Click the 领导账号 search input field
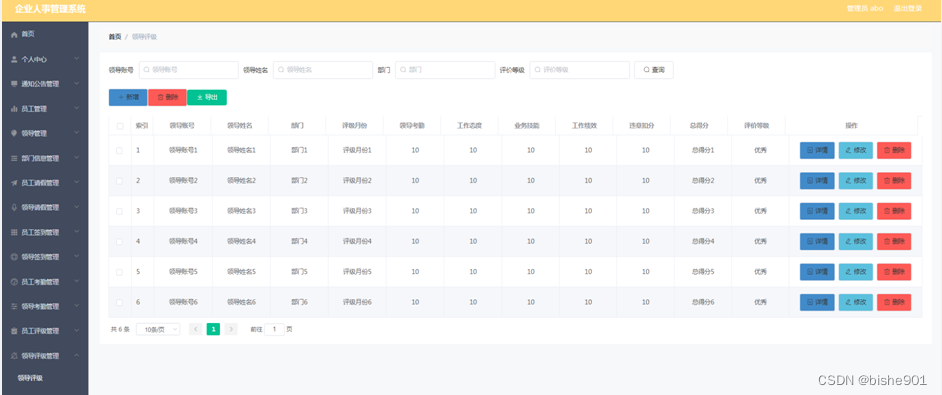Image resolution: width=942 pixels, height=395 pixels. (189, 70)
